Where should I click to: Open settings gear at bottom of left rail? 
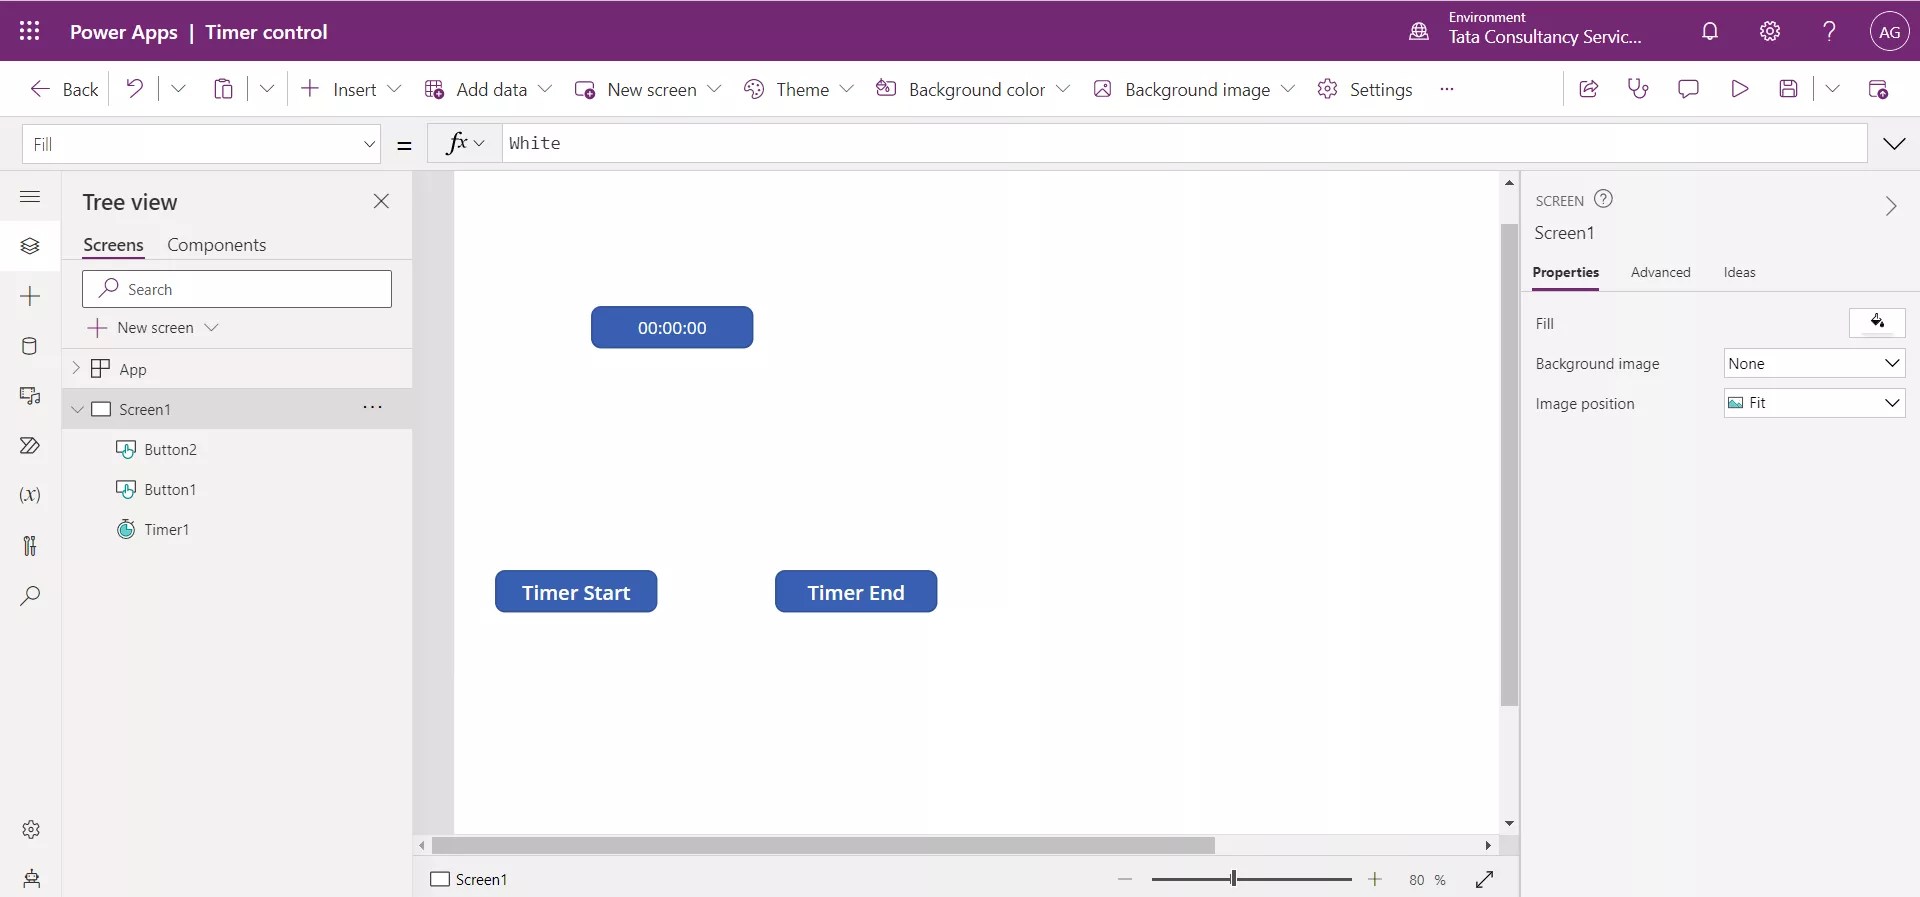(31, 829)
